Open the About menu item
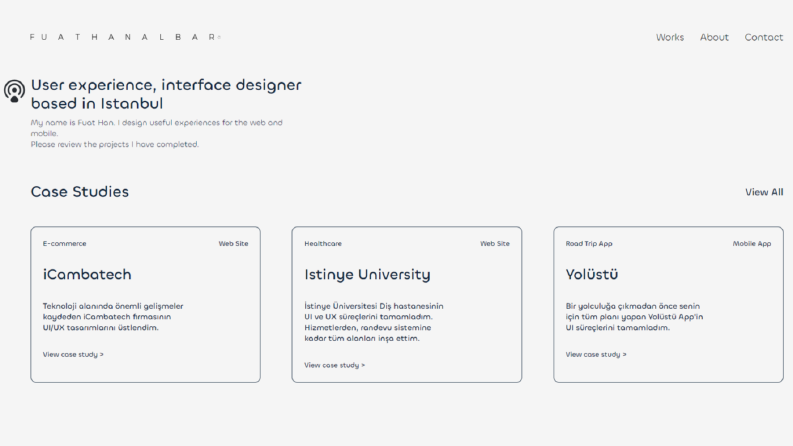Screen dimensions: 793x446 (714, 37)
